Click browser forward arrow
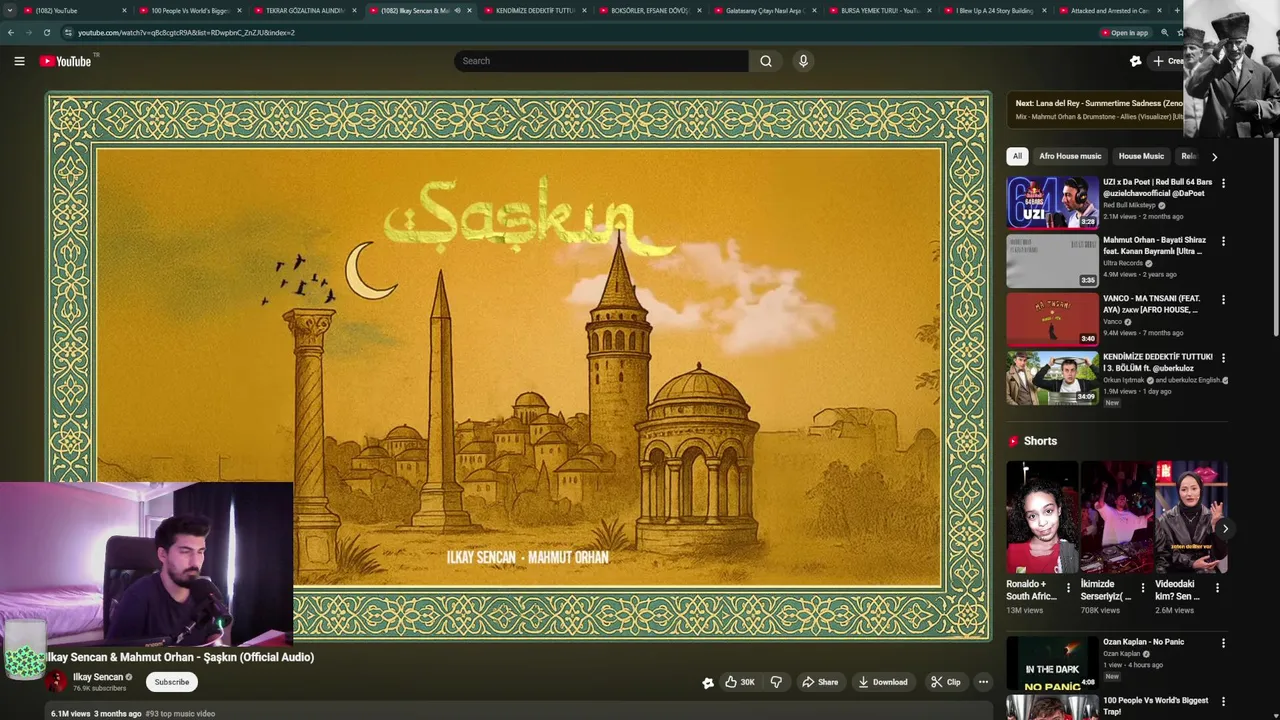The image size is (1280, 720). pos(29,33)
